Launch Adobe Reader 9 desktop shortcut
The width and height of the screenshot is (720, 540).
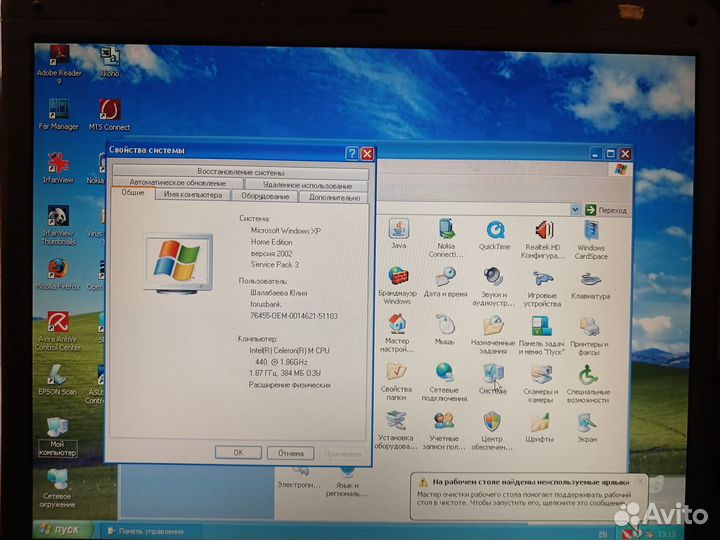(59, 64)
